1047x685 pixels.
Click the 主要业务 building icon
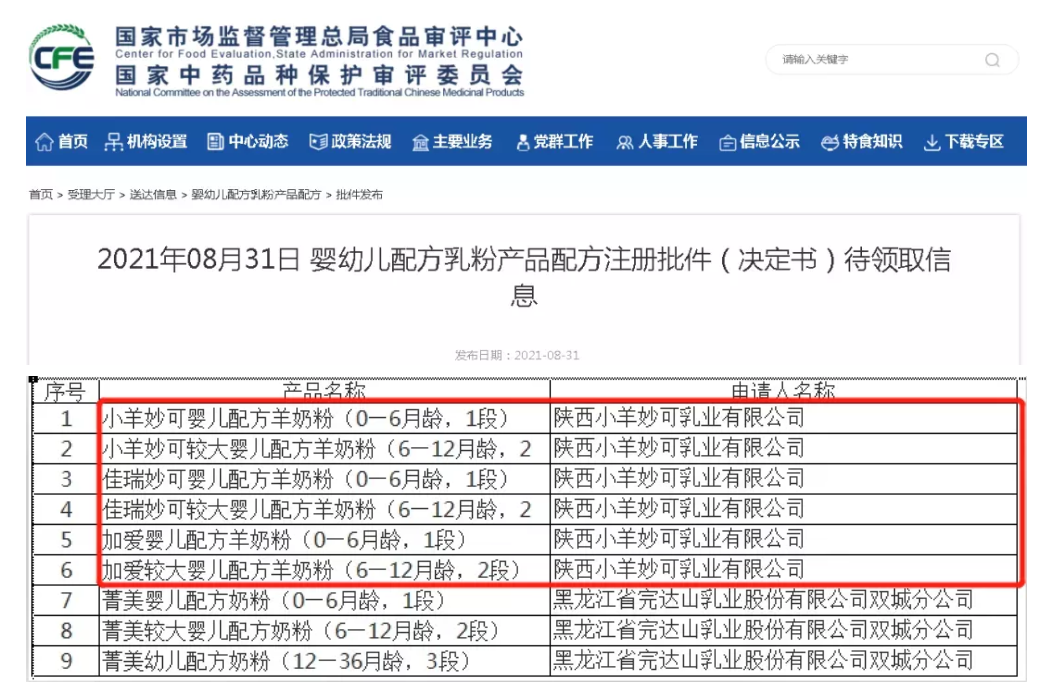420,142
